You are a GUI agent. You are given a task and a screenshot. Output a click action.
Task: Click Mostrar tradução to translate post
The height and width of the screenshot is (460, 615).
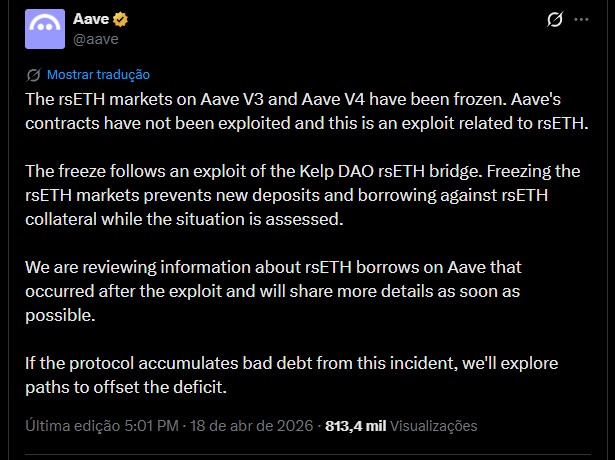98,75
